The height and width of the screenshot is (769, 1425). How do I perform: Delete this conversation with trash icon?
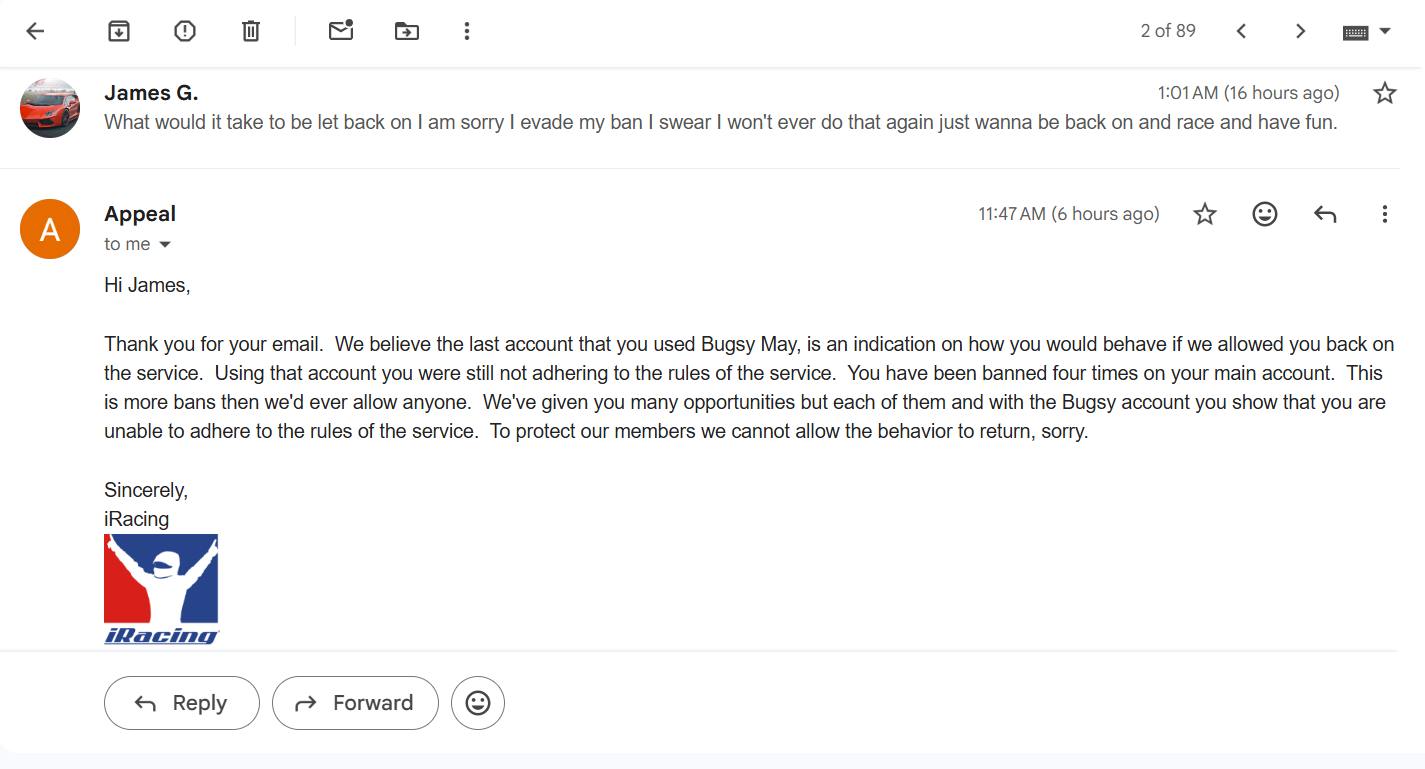[x=251, y=31]
